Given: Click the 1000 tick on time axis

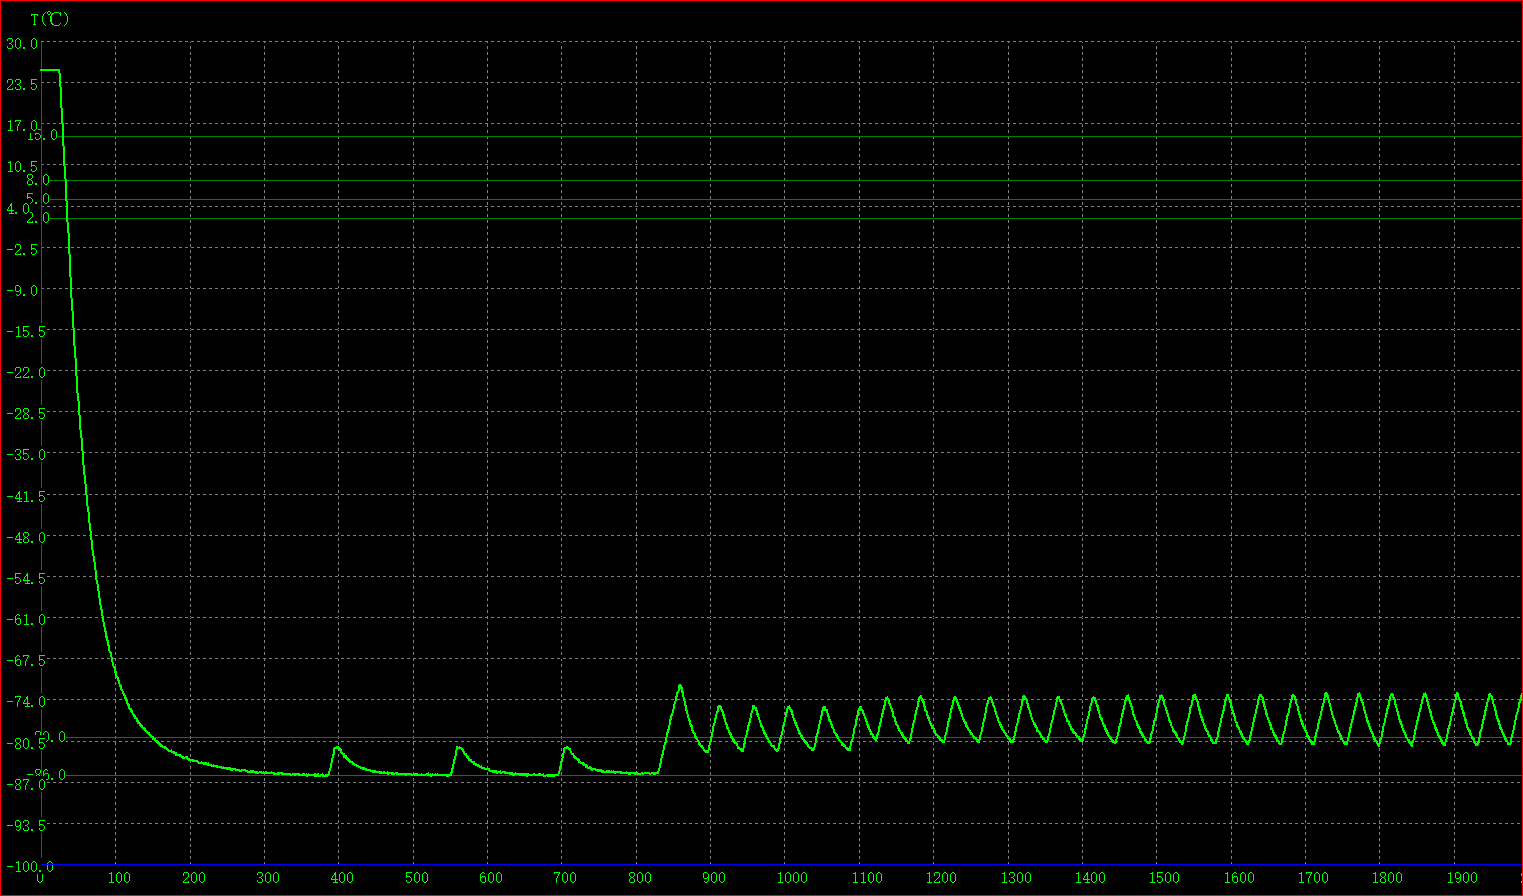Looking at the screenshot, I should [x=791, y=878].
